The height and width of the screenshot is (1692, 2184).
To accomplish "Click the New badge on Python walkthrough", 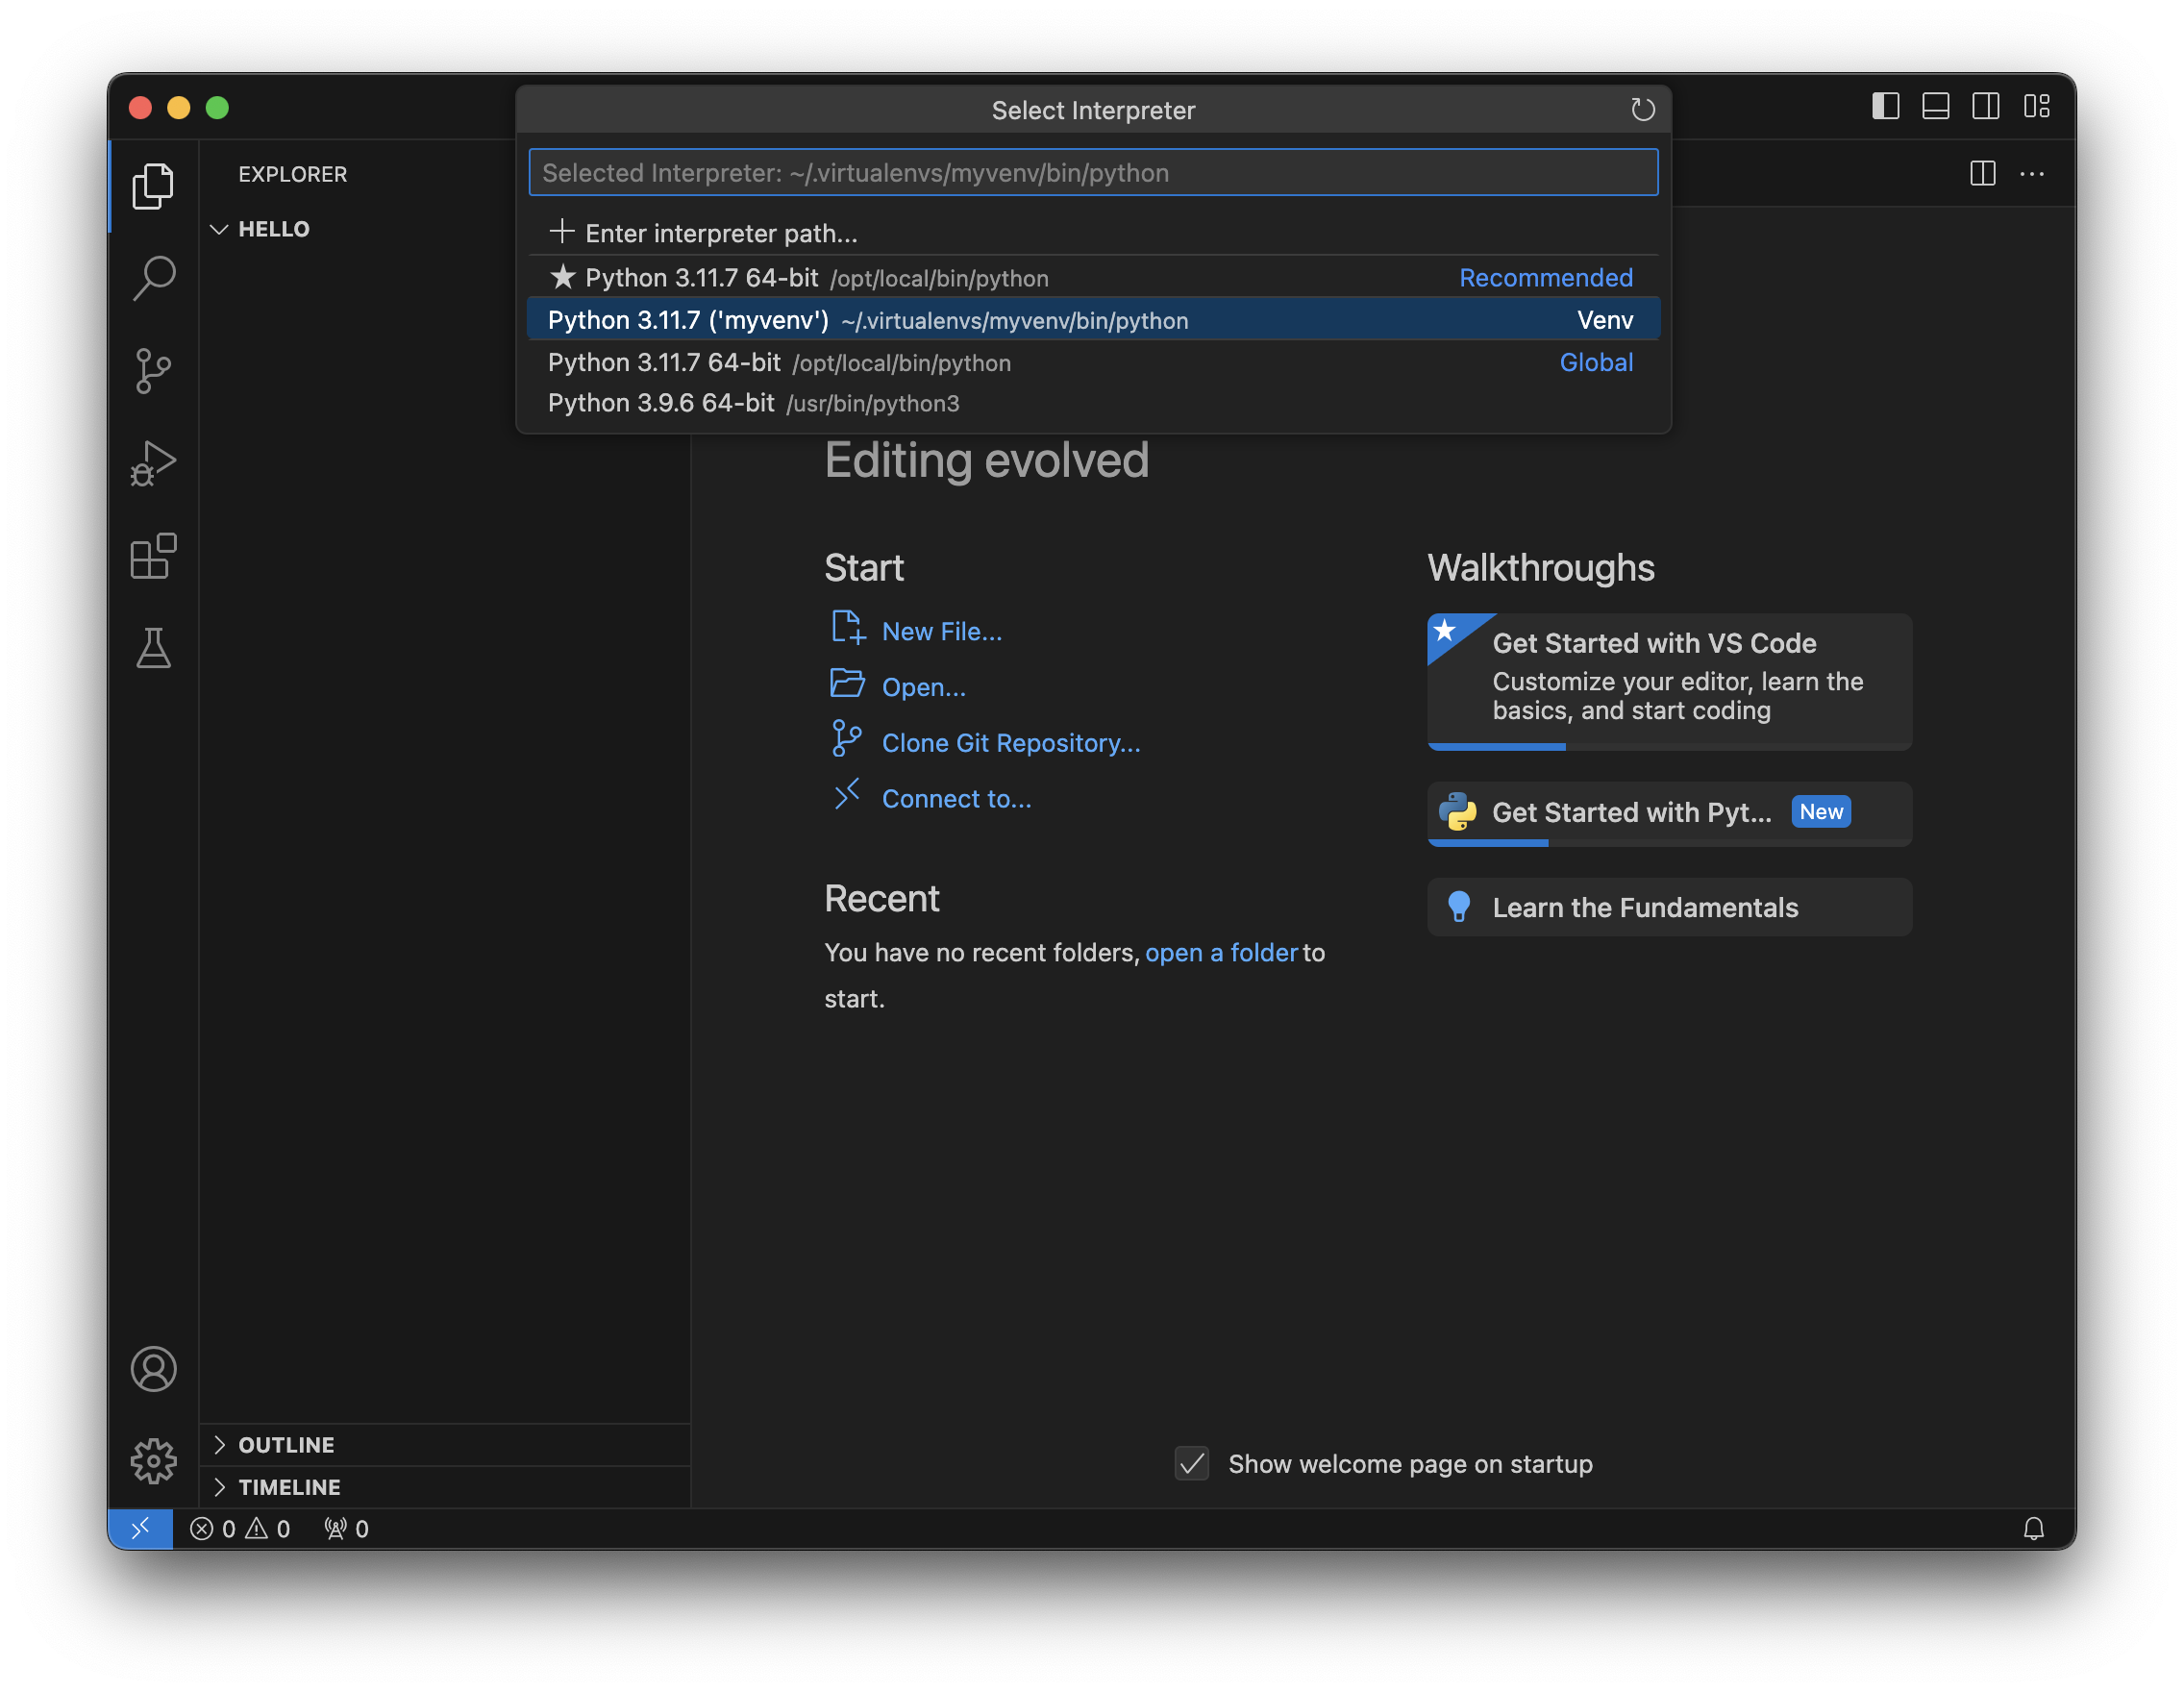I will pyautogui.click(x=1820, y=811).
